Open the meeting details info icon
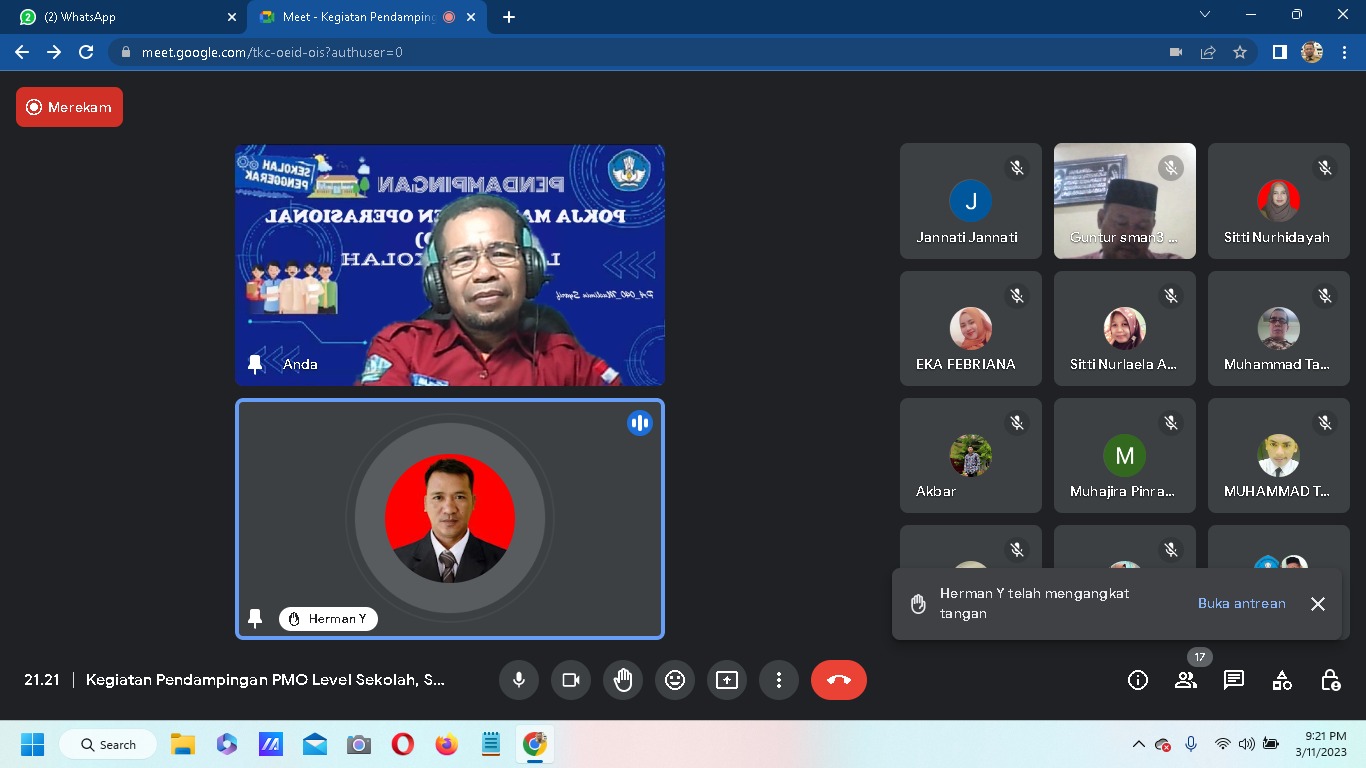The image size is (1366, 768). [x=1137, y=680]
